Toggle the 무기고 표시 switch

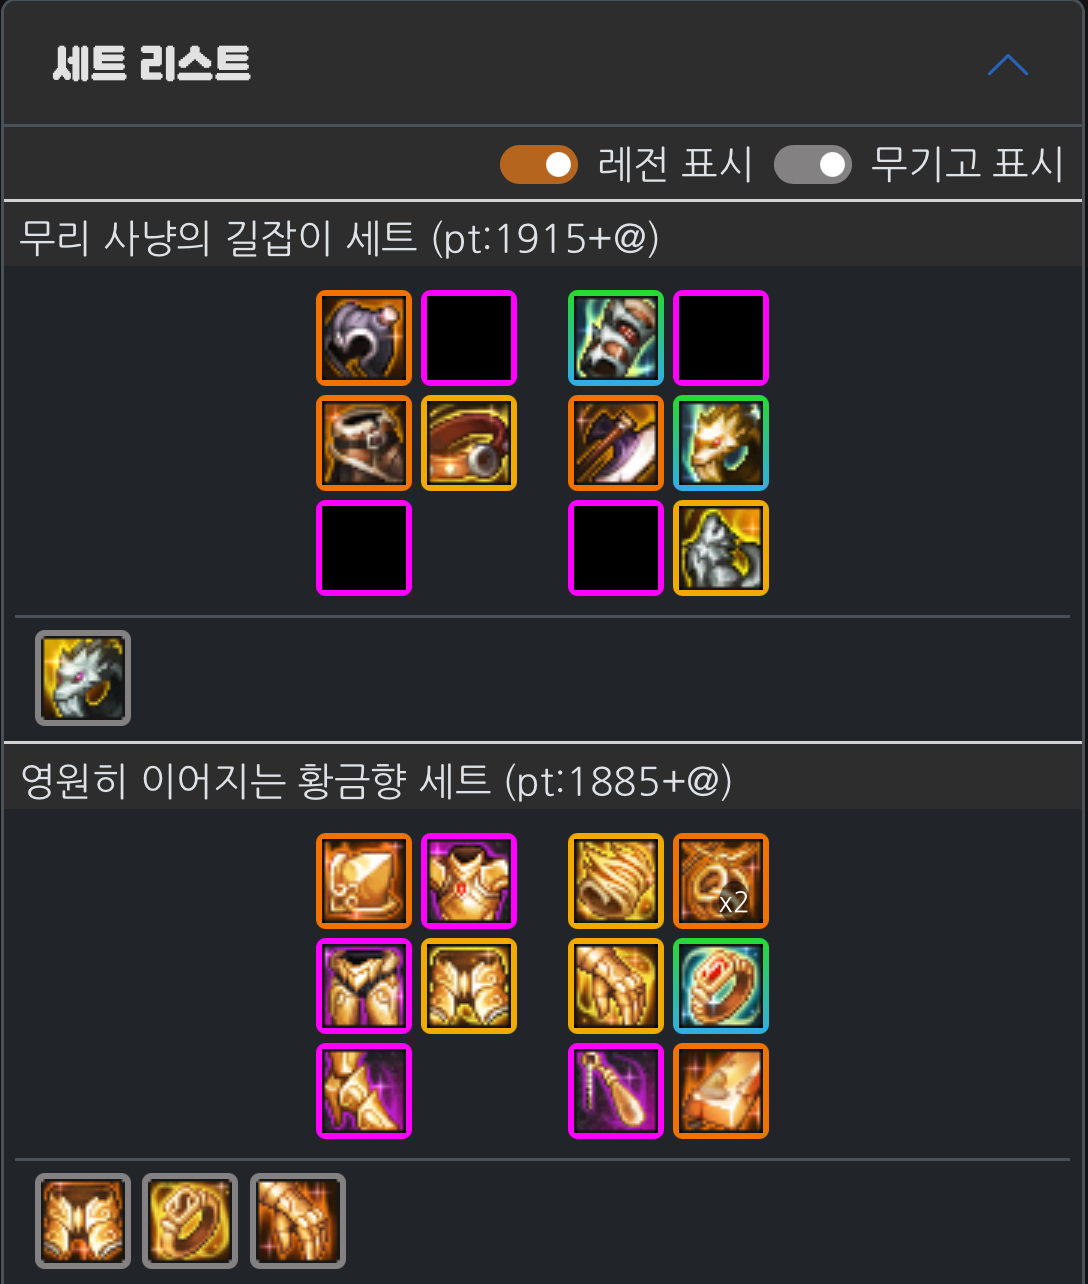[x=813, y=164]
